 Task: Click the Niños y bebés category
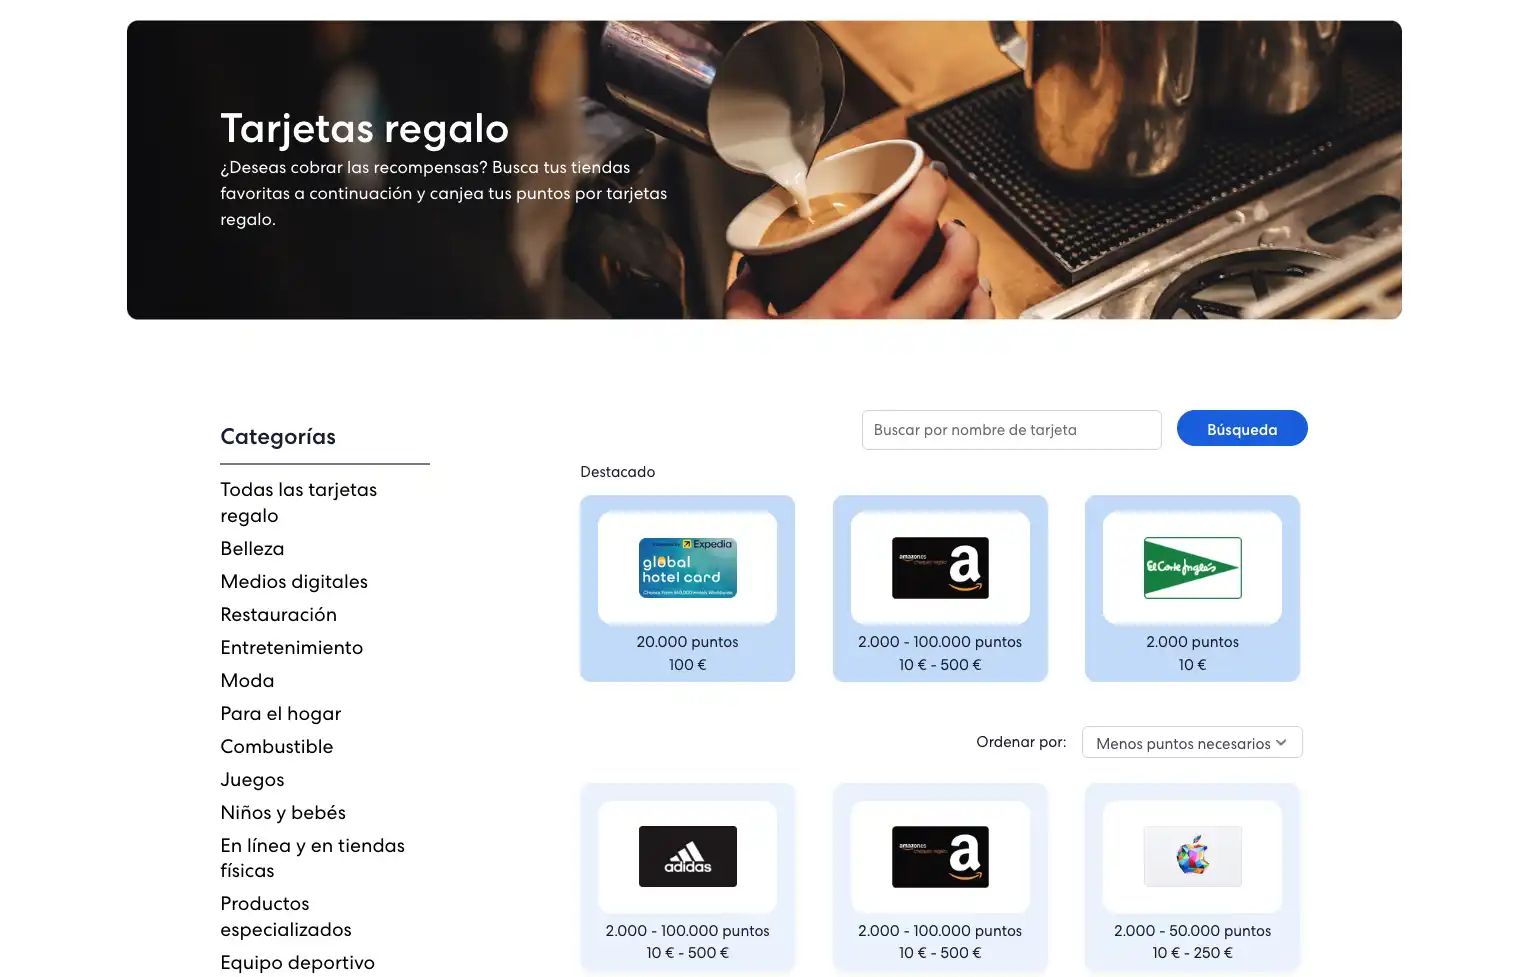[283, 813]
